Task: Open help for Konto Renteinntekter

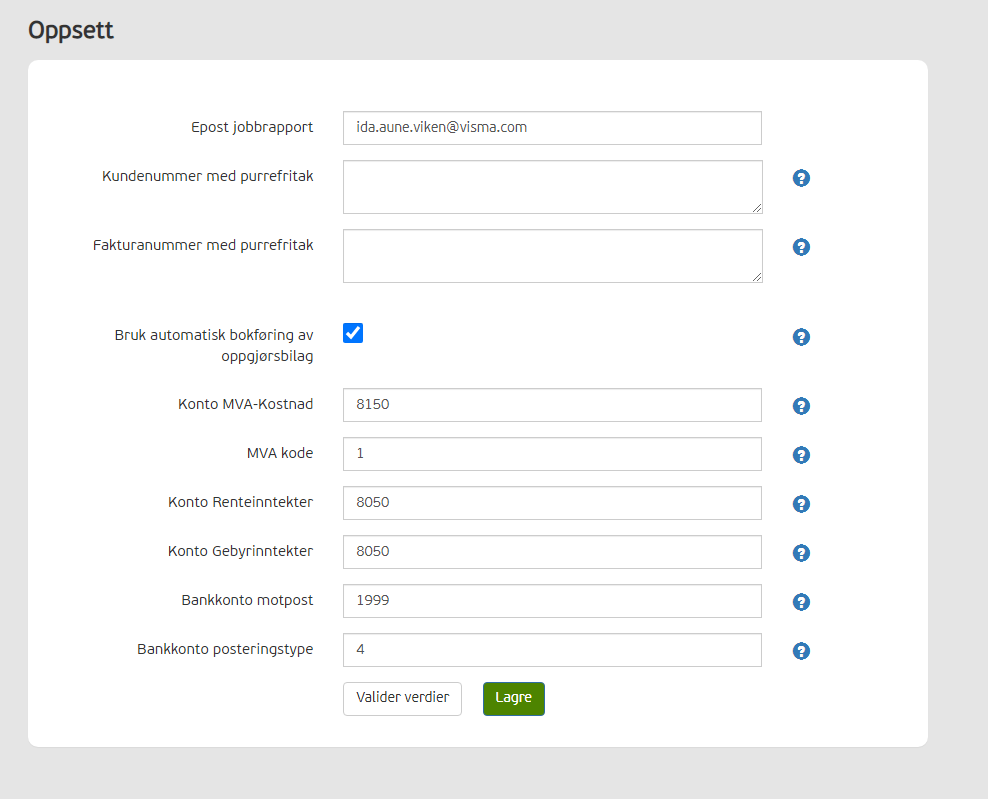Action: [x=801, y=504]
